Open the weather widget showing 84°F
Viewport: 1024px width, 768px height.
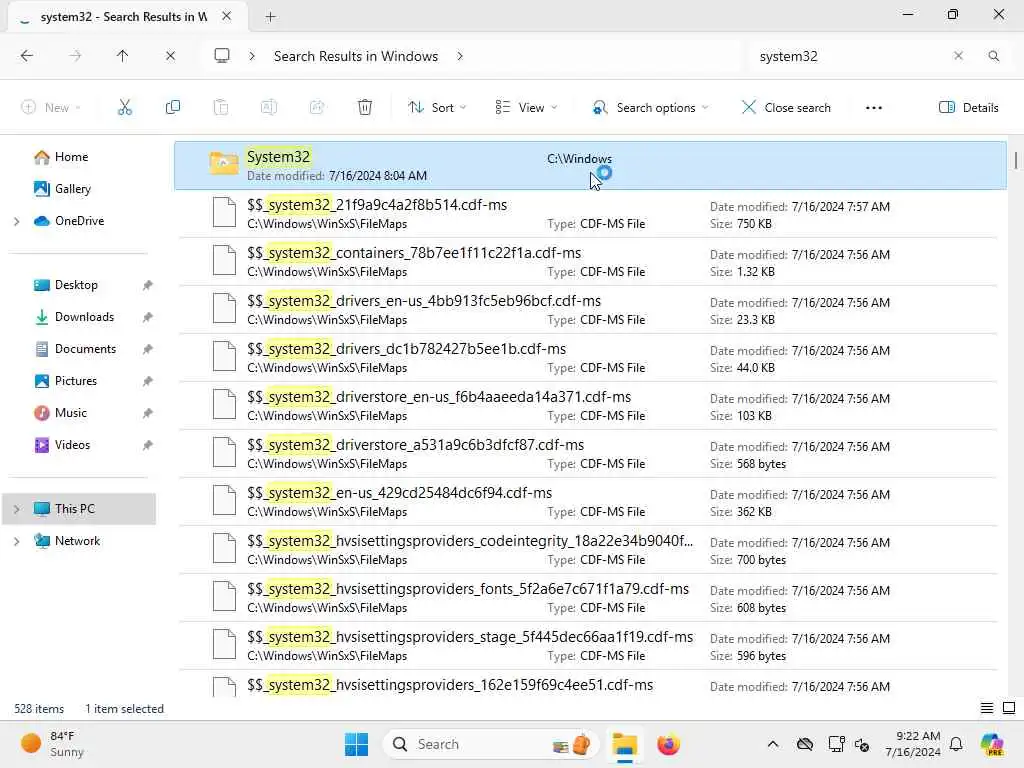tap(52, 744)
